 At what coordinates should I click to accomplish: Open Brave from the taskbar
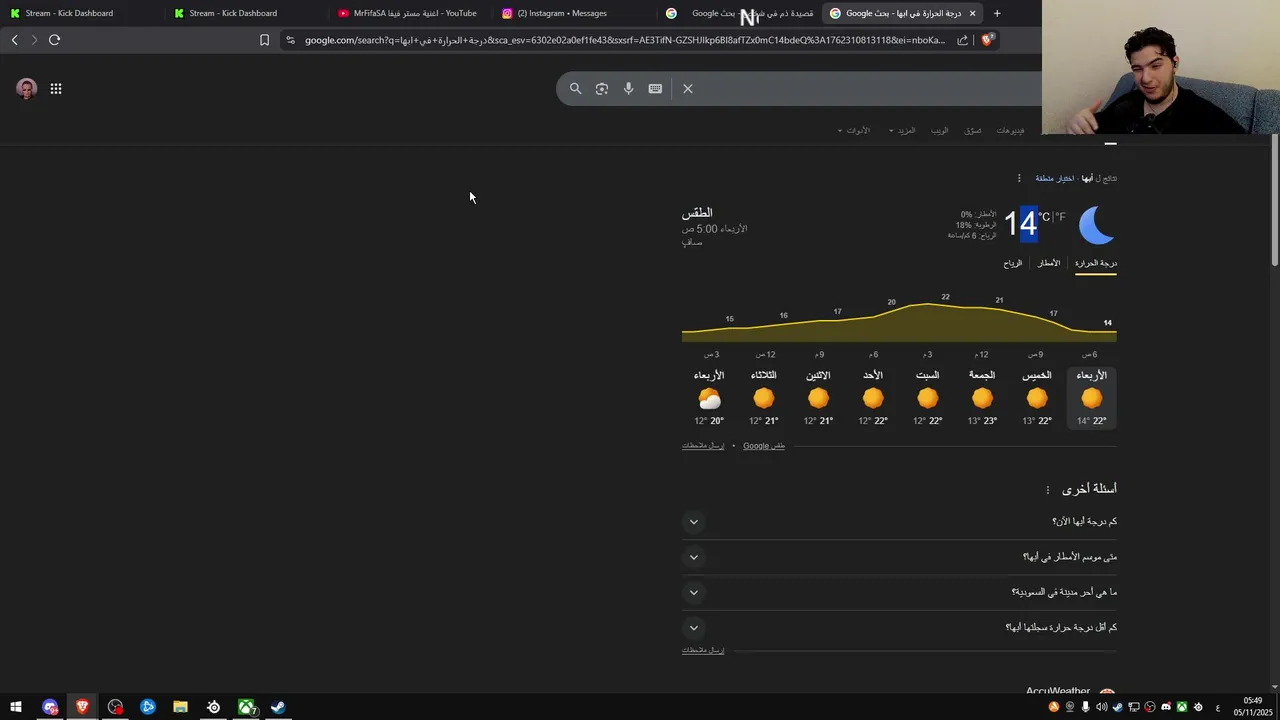click(82, 707)
